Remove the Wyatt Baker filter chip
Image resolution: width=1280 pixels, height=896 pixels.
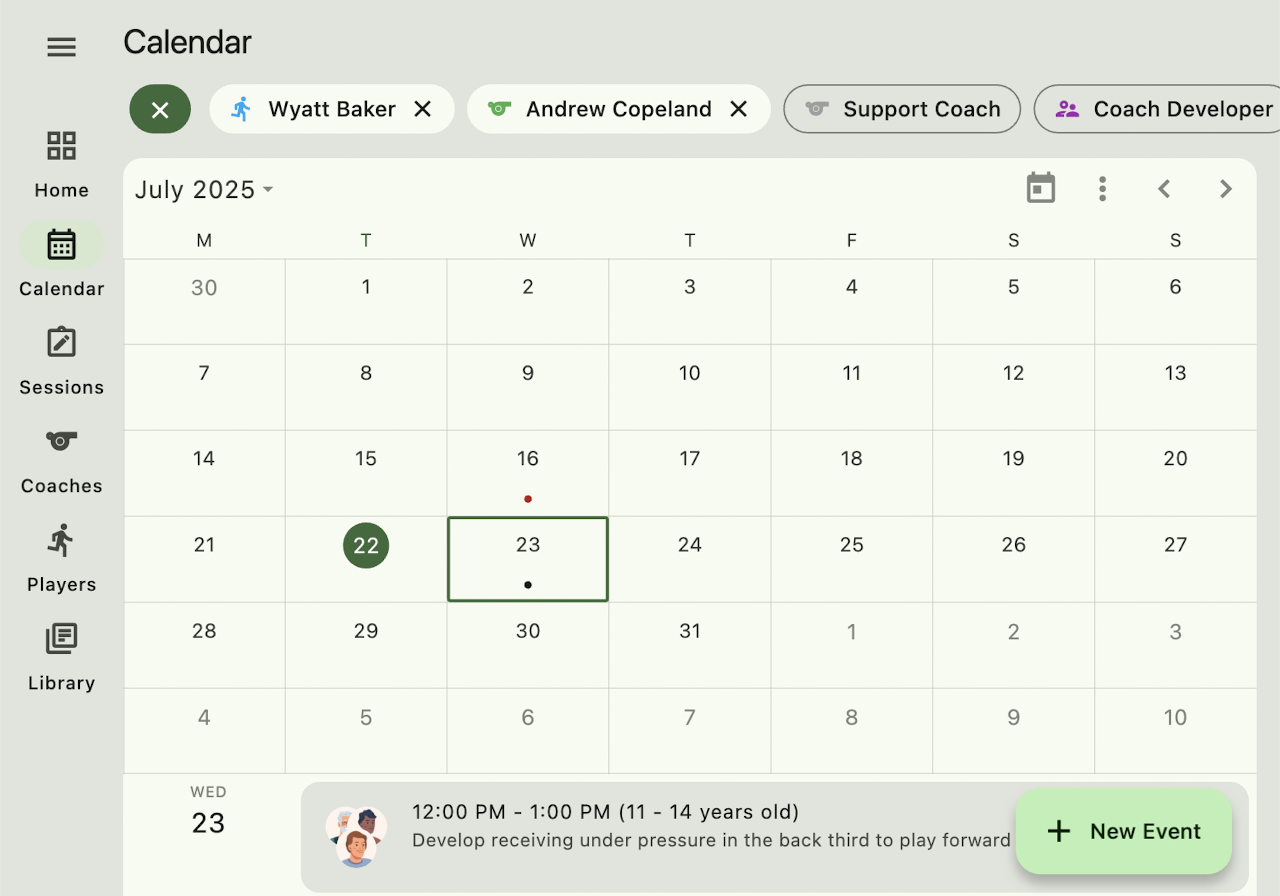tap(423, 109)
